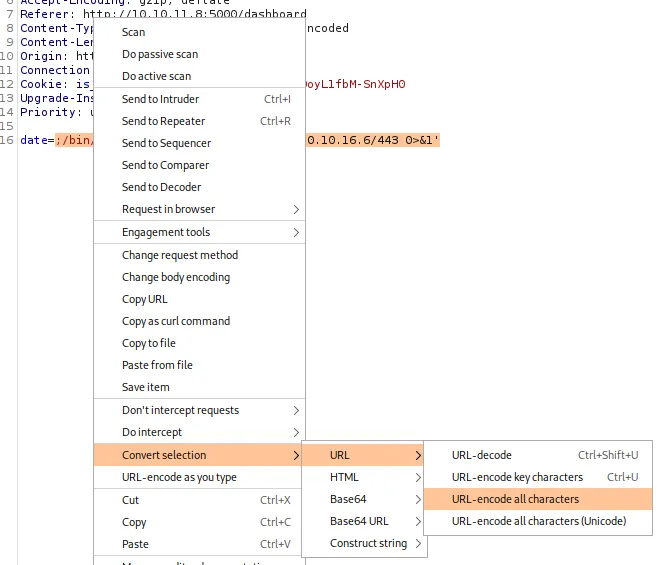Send request to Intruder

point(199,99)
